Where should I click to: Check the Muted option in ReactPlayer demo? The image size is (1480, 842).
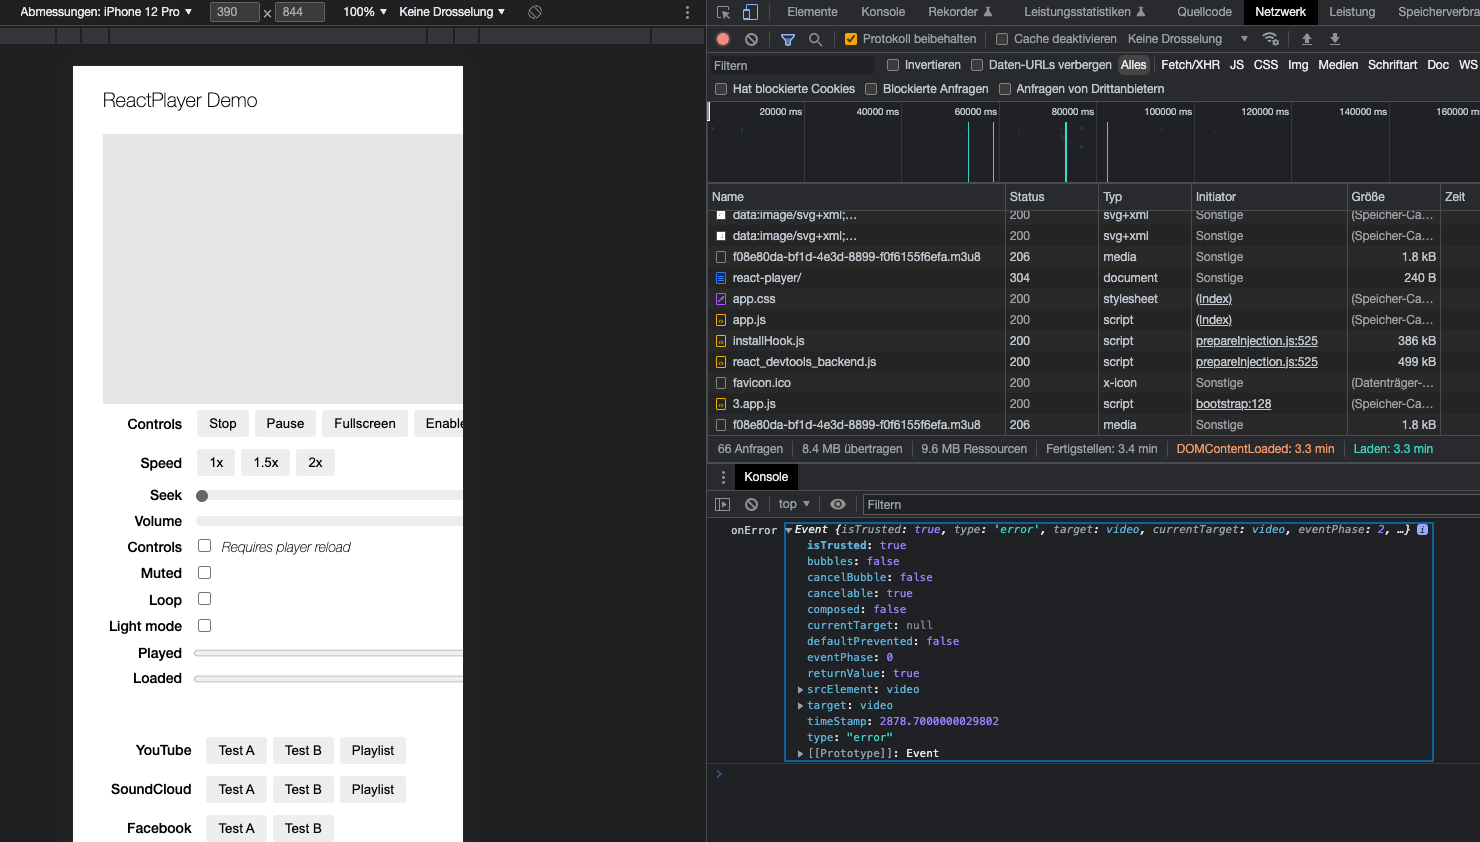coord(203,573)
